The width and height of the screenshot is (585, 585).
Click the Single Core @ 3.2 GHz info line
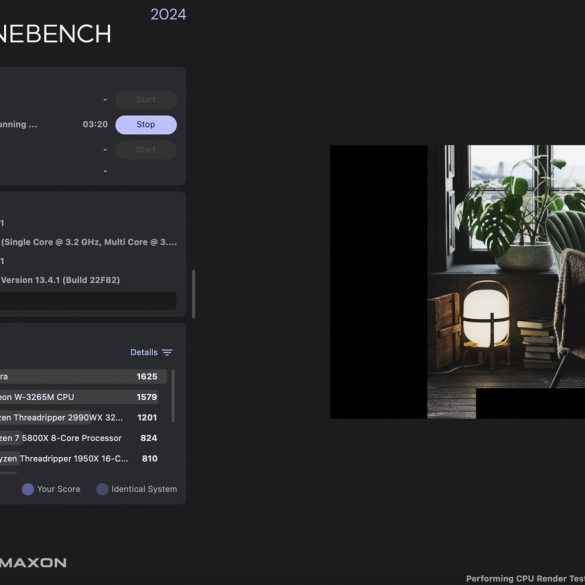point(89,242)
